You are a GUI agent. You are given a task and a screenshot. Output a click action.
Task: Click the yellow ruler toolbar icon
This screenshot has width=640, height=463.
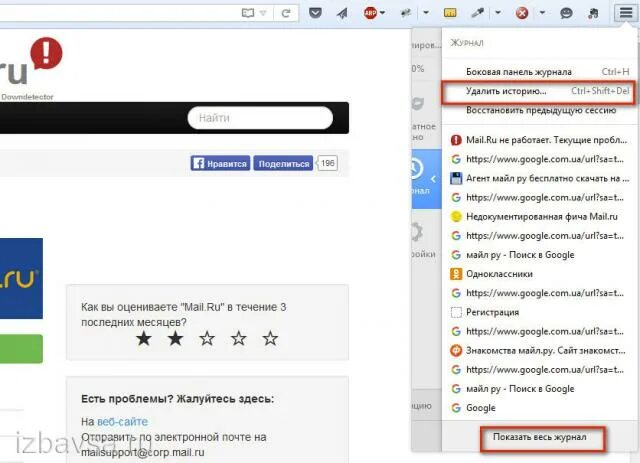(450, 13)
